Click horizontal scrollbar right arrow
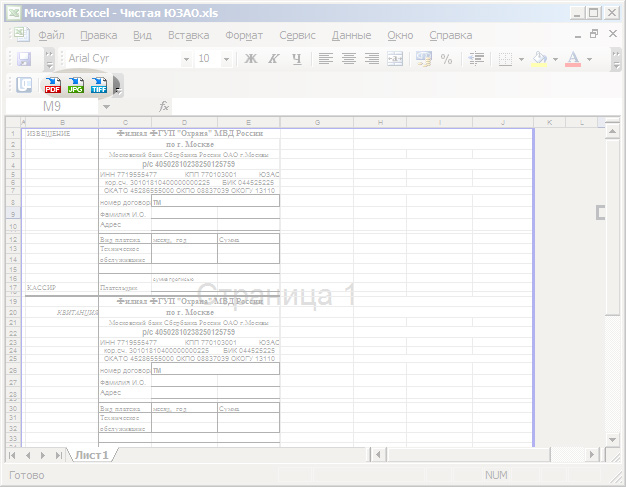 [592, 455]
